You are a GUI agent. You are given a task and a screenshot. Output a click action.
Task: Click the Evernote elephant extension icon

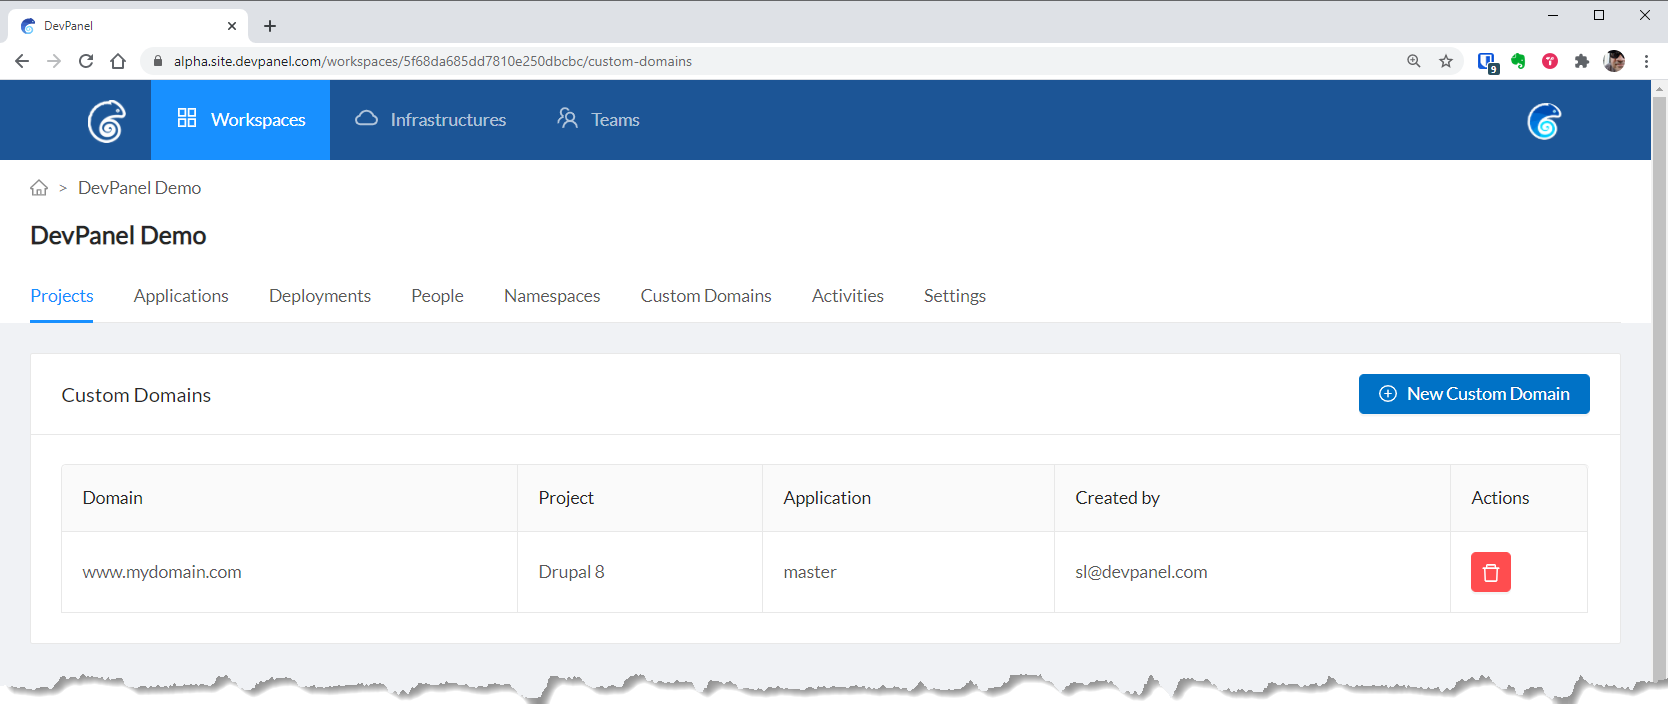pos(1518,61)
